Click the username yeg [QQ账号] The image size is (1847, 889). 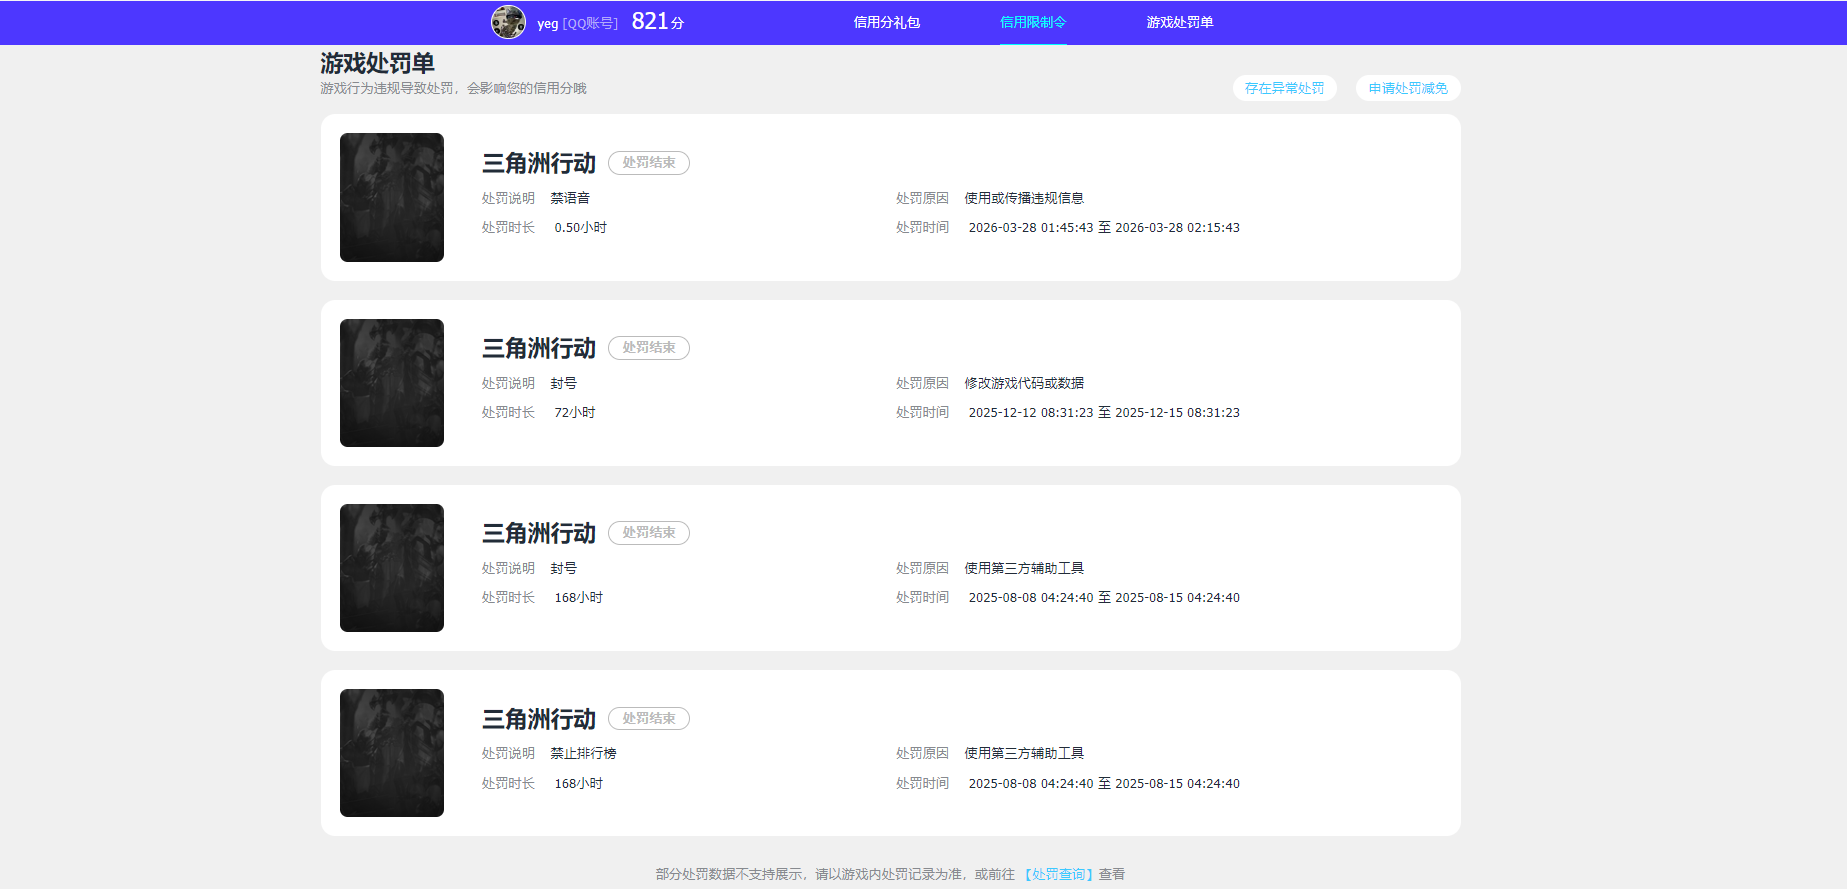click(x=577, y=23)
